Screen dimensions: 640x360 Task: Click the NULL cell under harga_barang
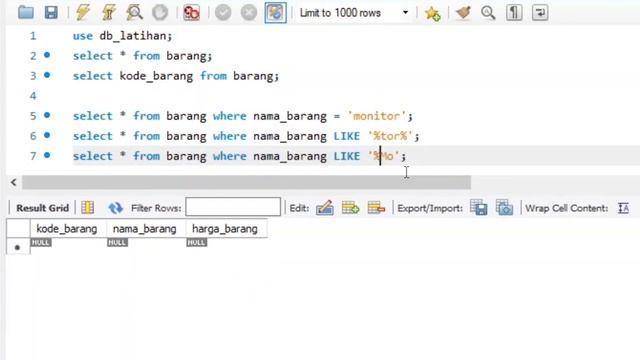pyautogui.click(x=197, y=242)
